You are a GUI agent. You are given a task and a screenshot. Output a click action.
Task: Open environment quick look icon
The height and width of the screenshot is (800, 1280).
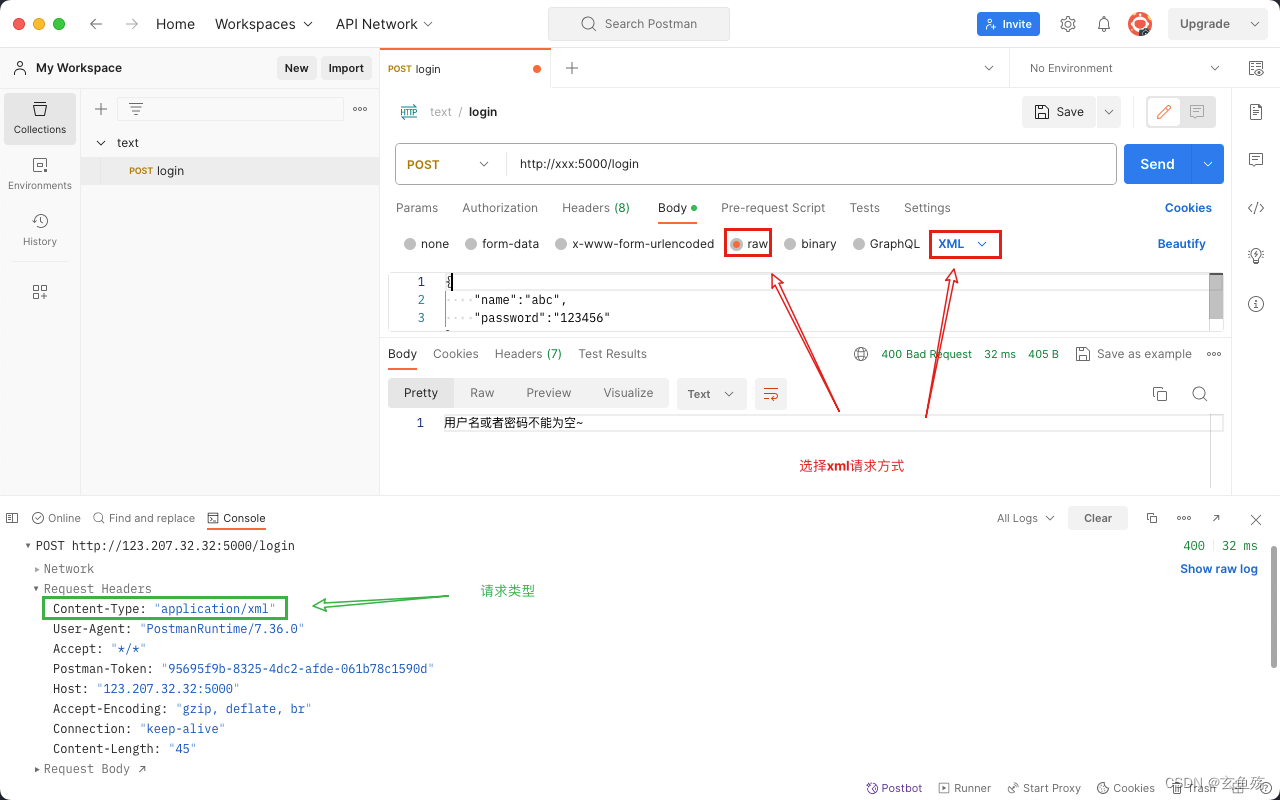pyautogui.click(x=1256, y=68)
